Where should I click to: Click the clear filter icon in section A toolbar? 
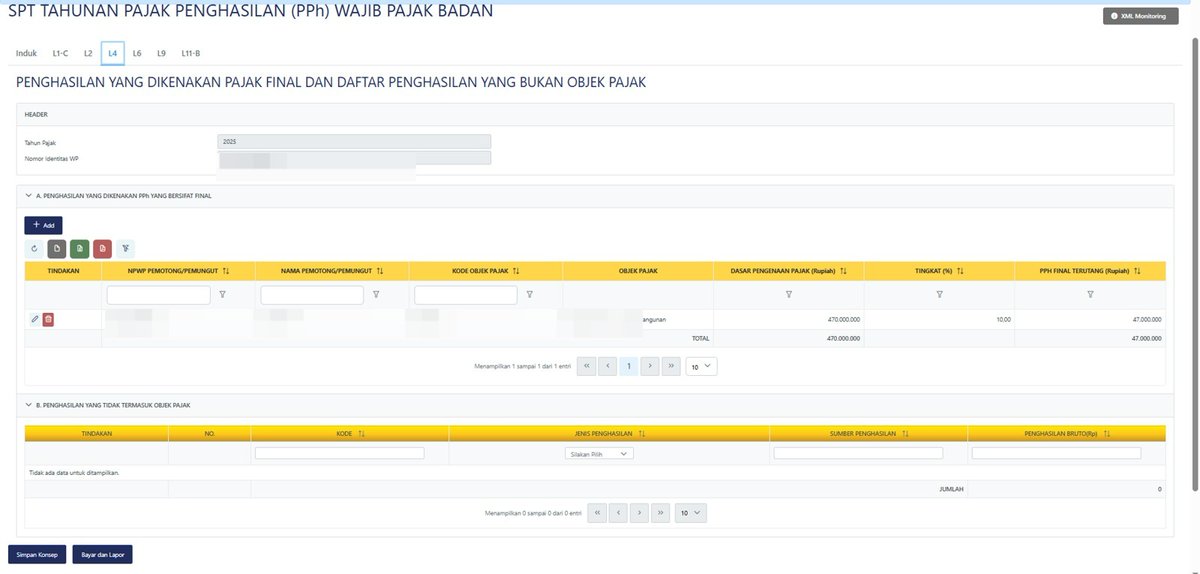[125, 248]
